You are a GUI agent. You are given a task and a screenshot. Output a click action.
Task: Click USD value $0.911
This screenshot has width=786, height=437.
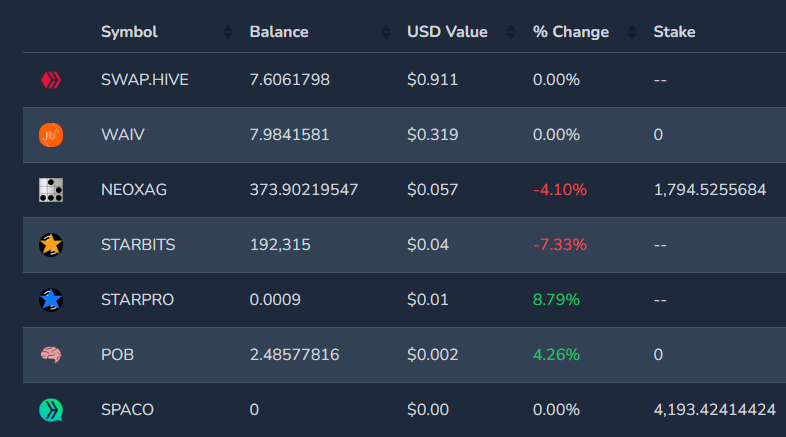(433, 80)
